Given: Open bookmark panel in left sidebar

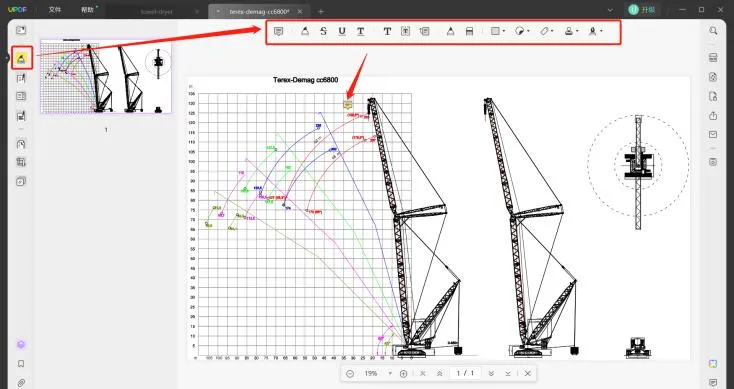Looking at the screenshot, I should pyautogui.click(x=21, y=364).
